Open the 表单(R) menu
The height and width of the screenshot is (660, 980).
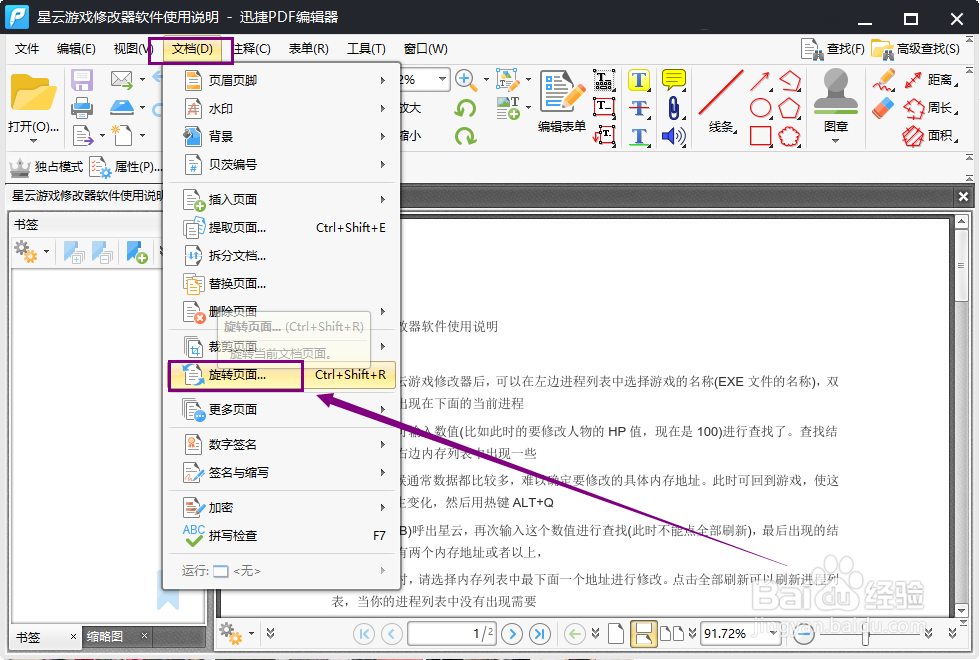click(x=308, y=49)
